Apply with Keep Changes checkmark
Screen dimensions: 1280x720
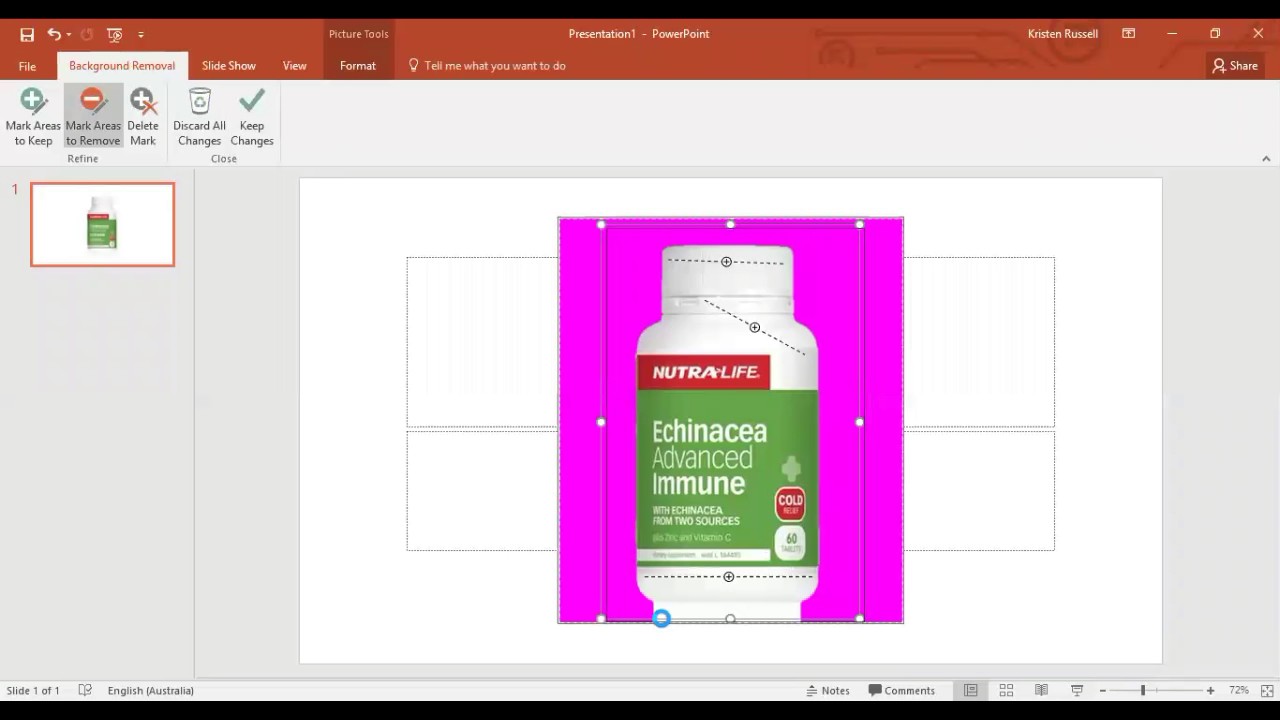point(252,117)
